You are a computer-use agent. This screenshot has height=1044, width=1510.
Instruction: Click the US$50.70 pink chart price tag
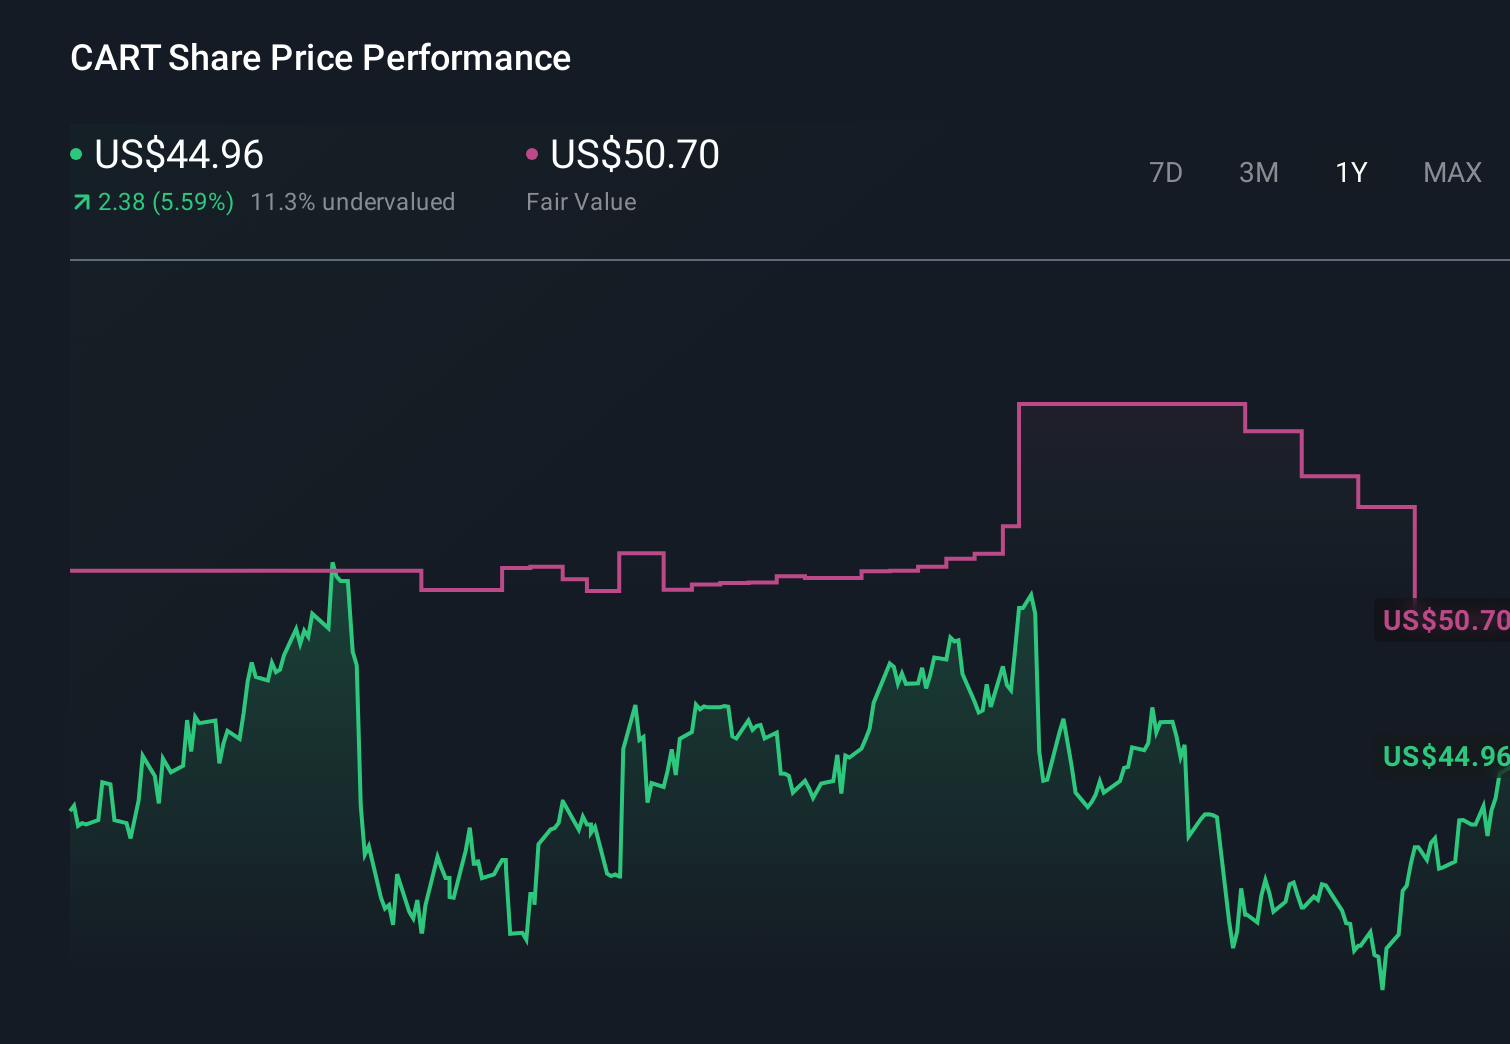click(1446, 620)
